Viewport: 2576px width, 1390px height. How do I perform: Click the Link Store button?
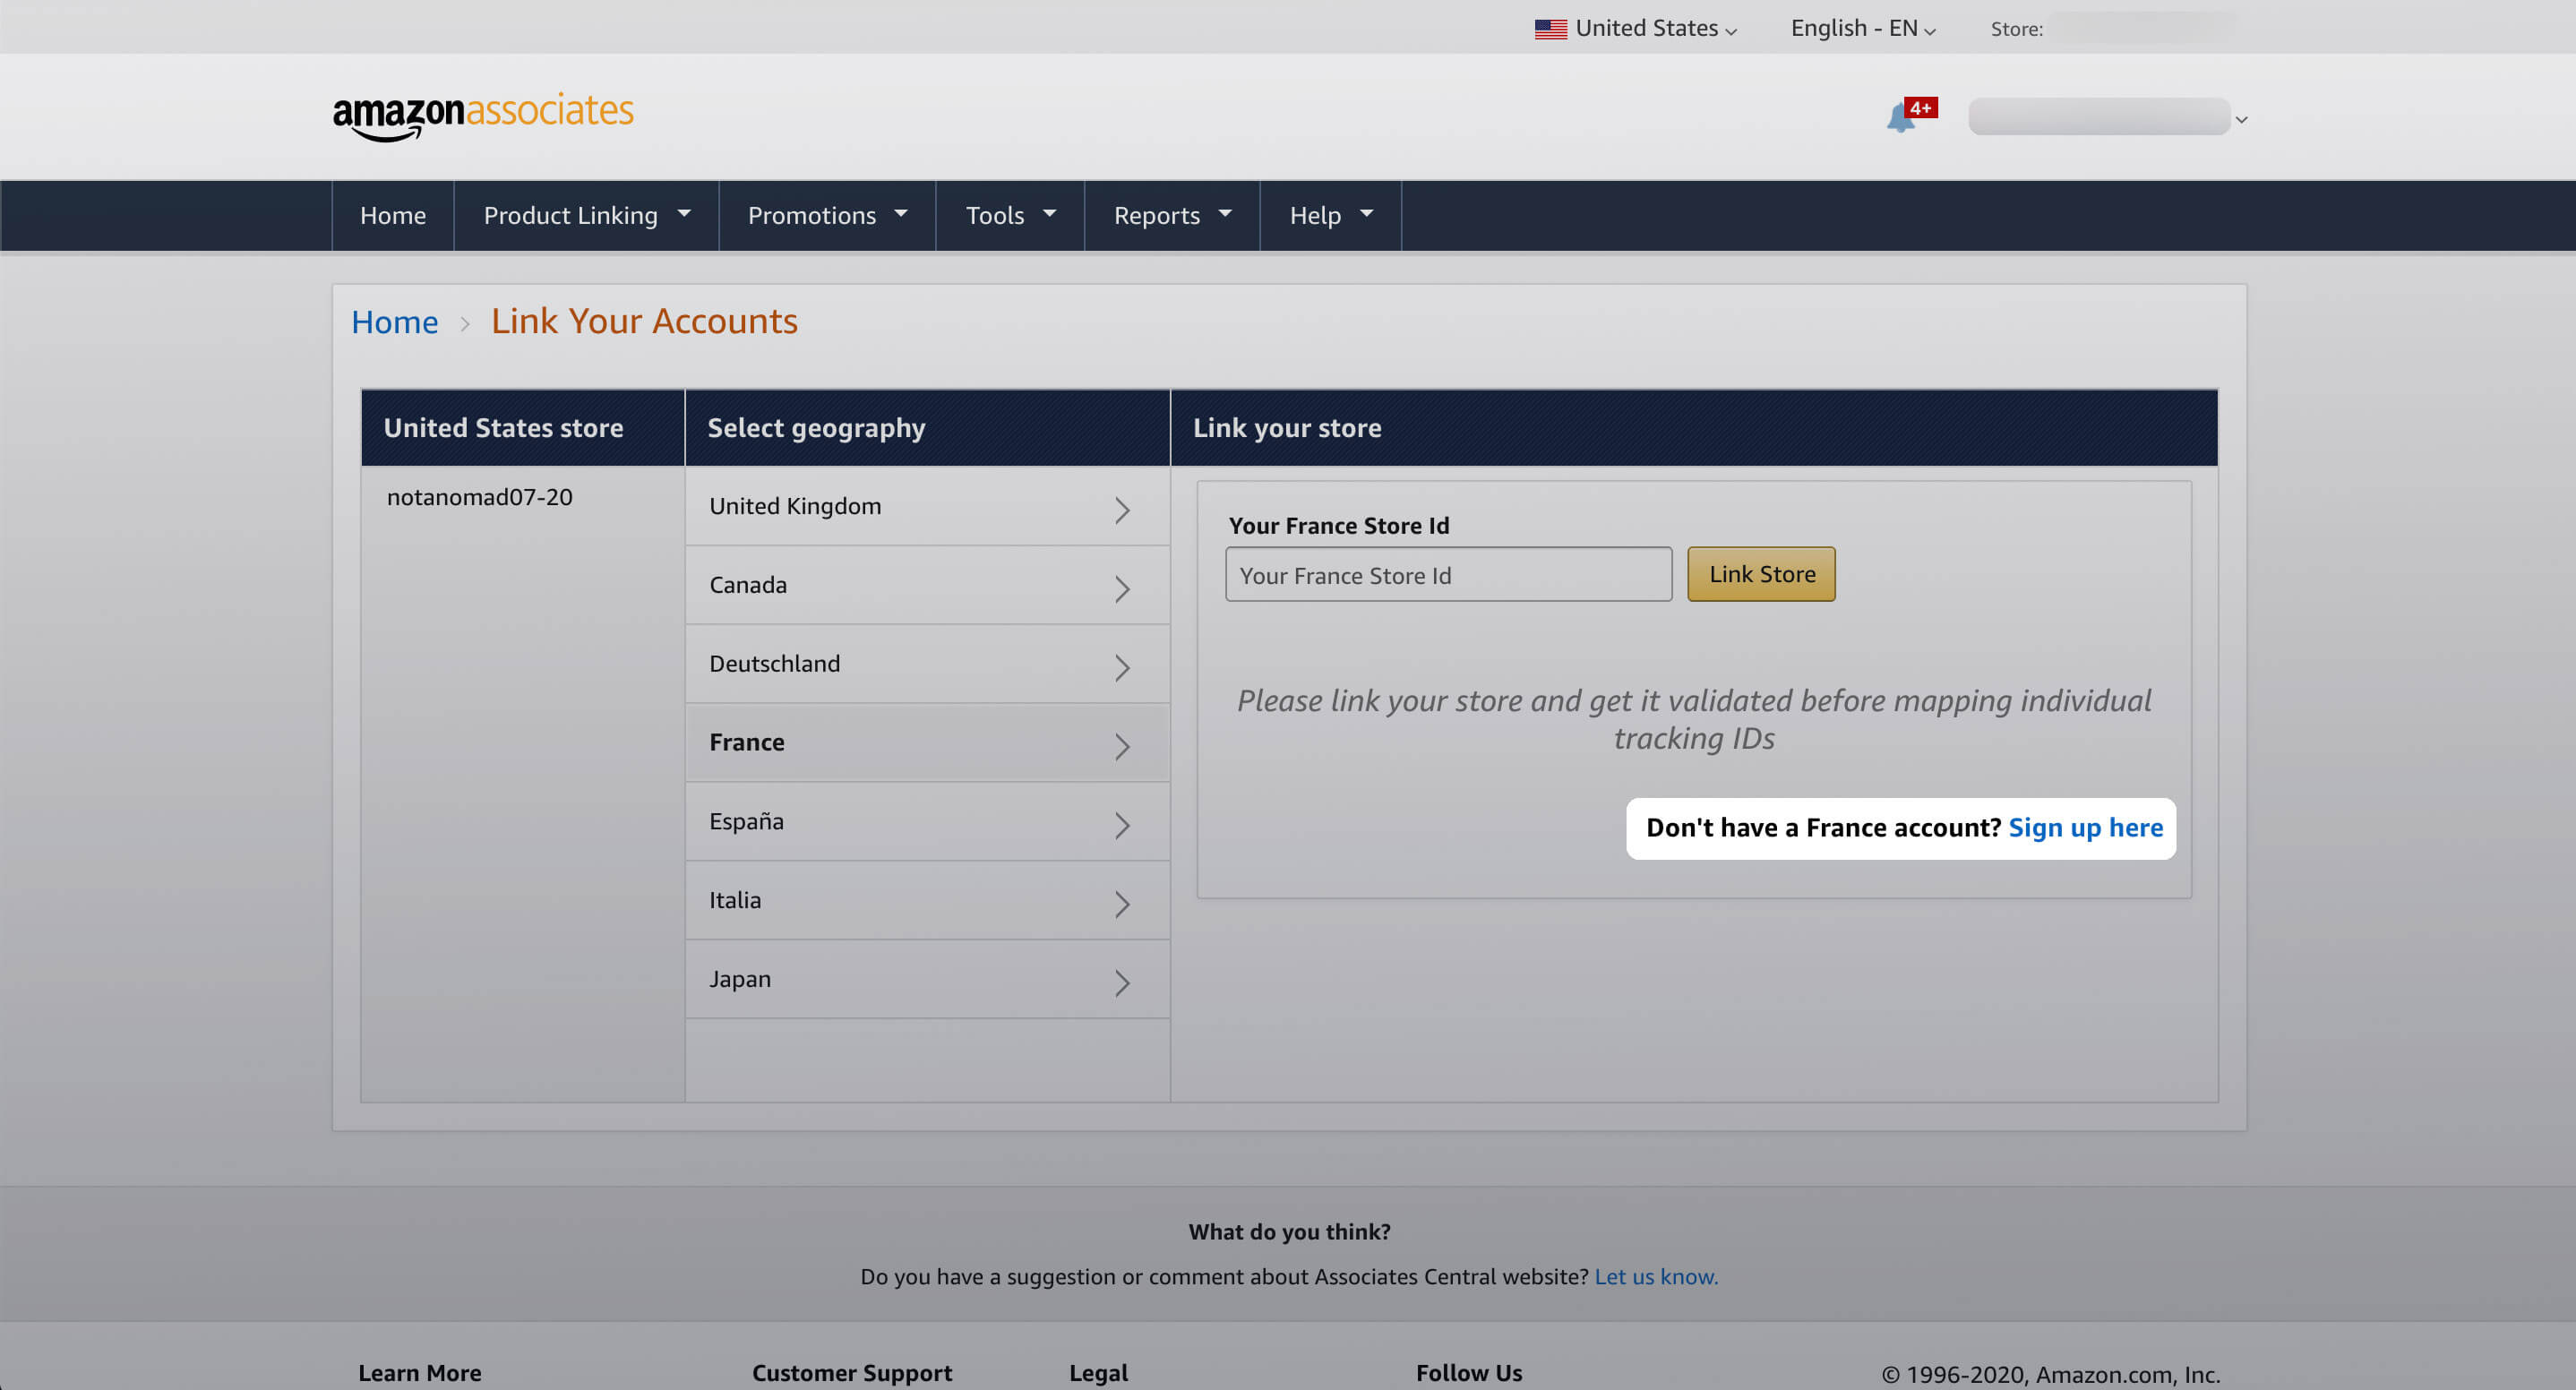pos(1761,575)
